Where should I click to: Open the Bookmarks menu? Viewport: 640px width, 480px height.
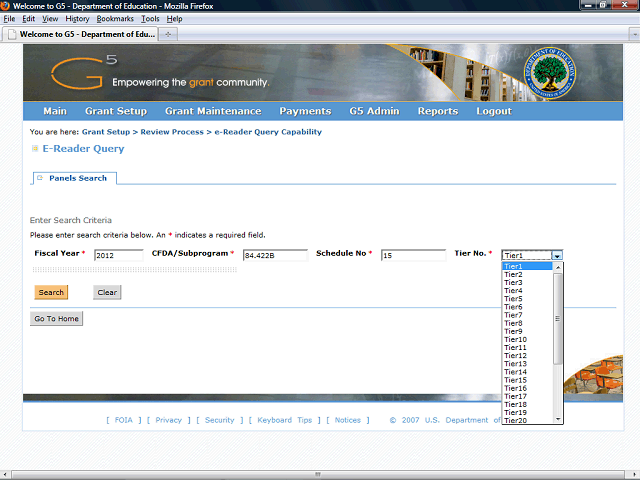point(115,19)
